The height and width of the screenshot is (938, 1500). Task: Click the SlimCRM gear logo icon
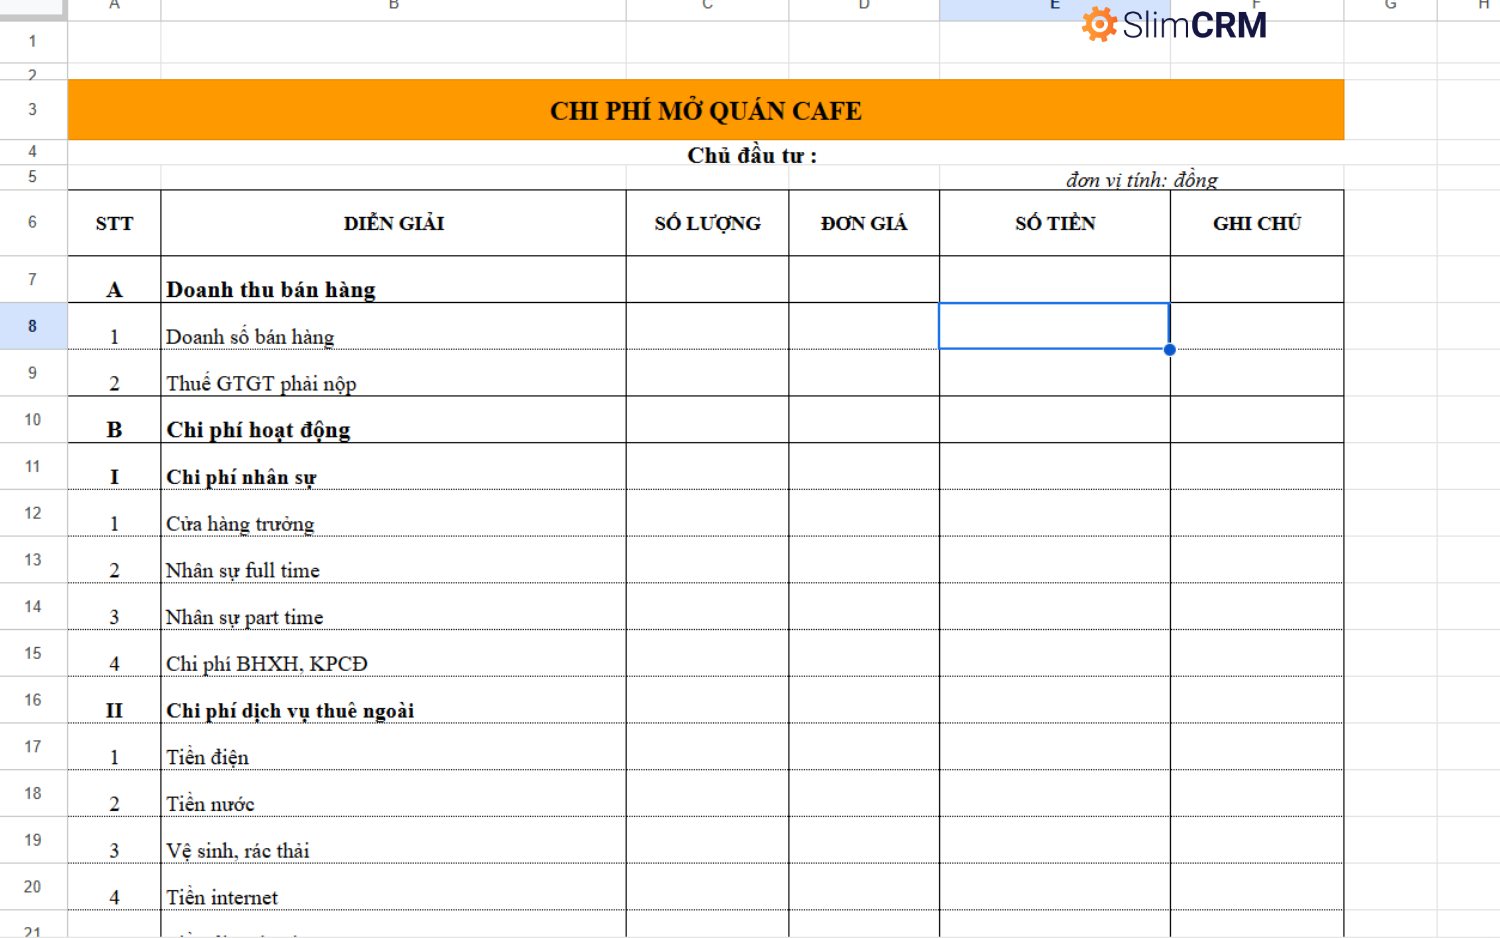[x=1099, y=24]
